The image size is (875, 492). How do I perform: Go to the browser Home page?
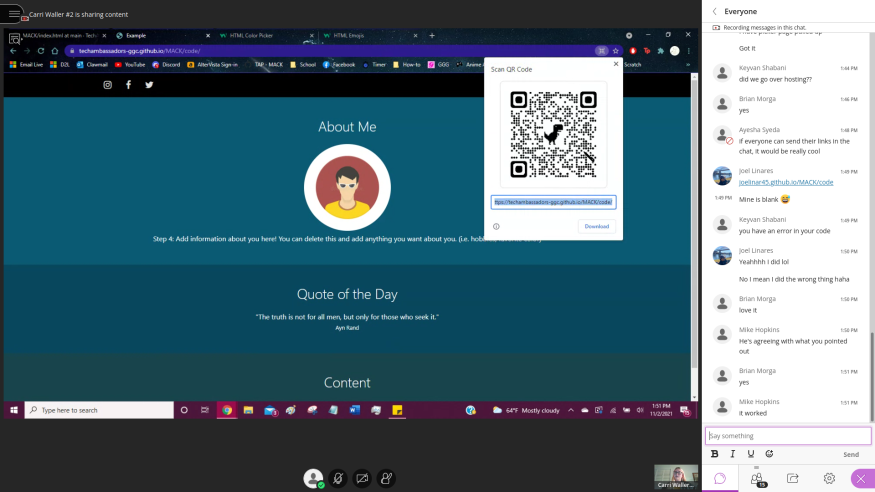[x=55, y=51]
